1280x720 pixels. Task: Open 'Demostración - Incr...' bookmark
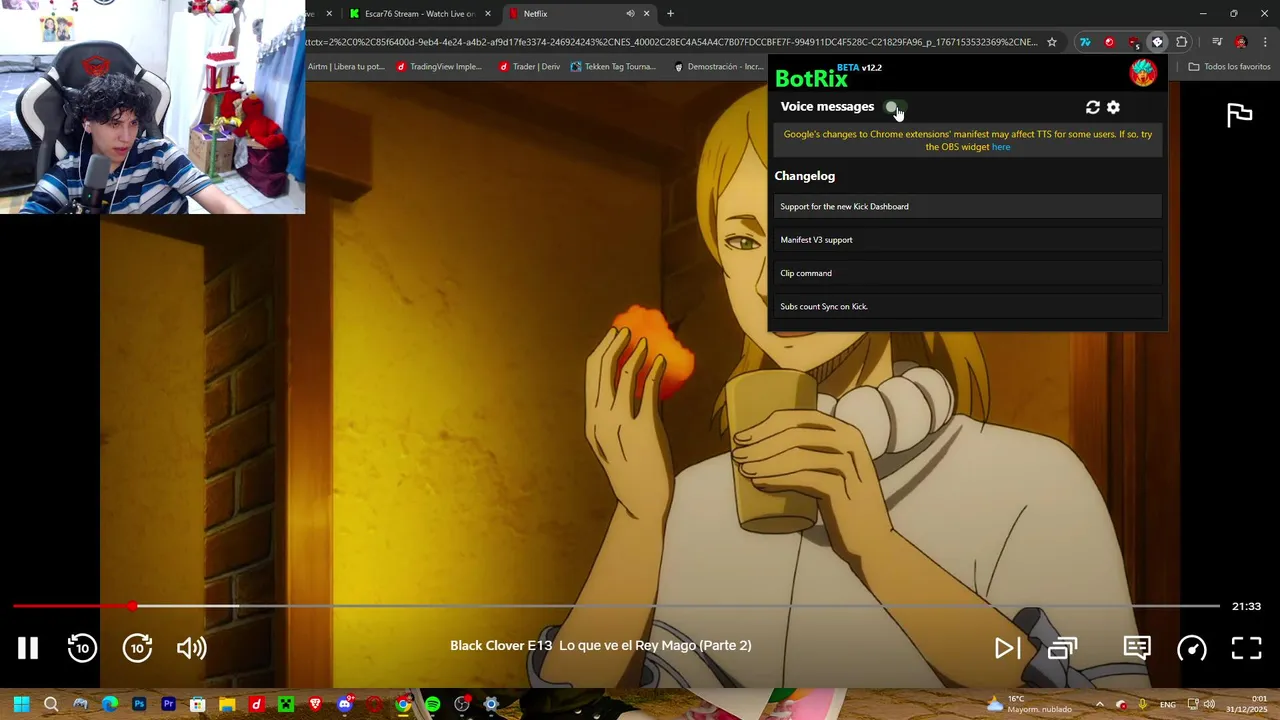click(719, 67)
